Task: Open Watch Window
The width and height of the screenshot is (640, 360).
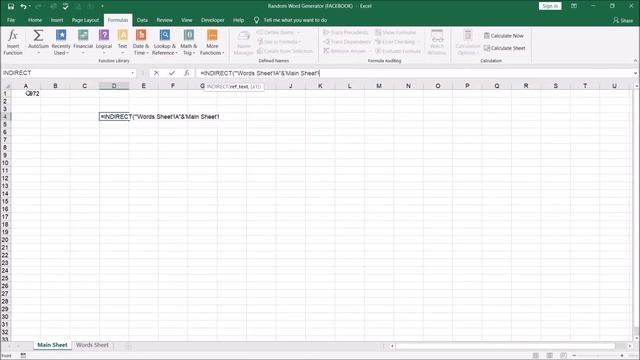Action: click(x=437, y=42)
